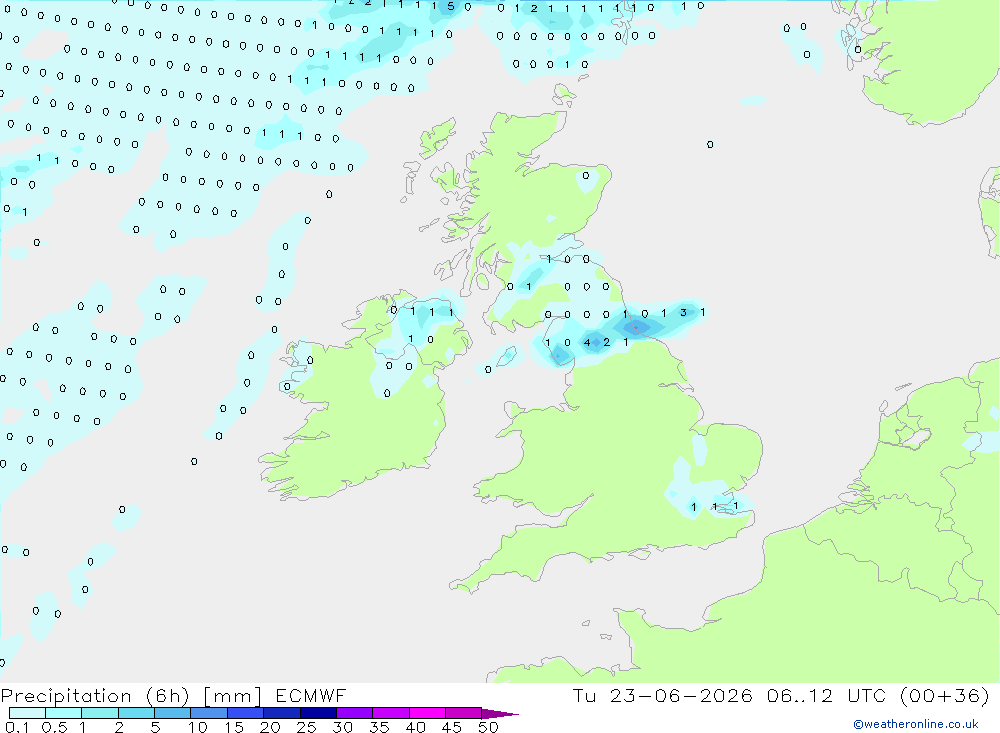Click the map value '4' over northern England

587,343
